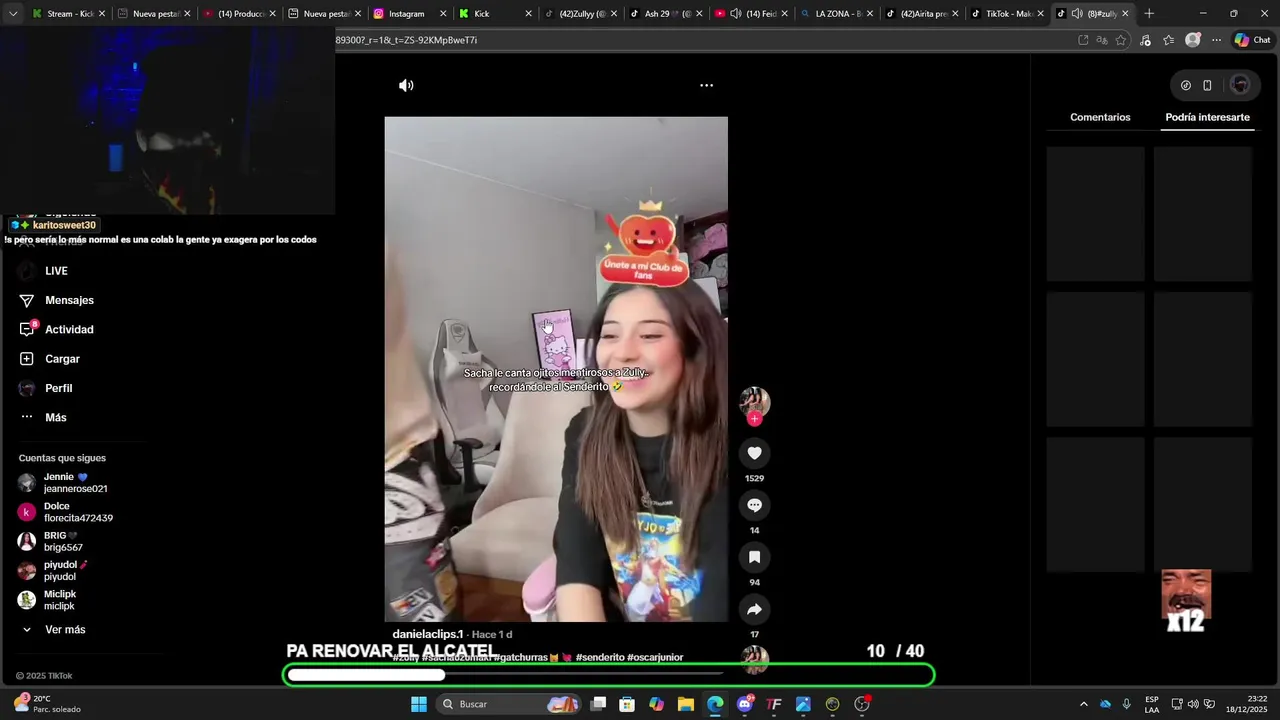Open Discord from the taskbar
This screenshot has height=720, width=1280.
tap(745, 704)
